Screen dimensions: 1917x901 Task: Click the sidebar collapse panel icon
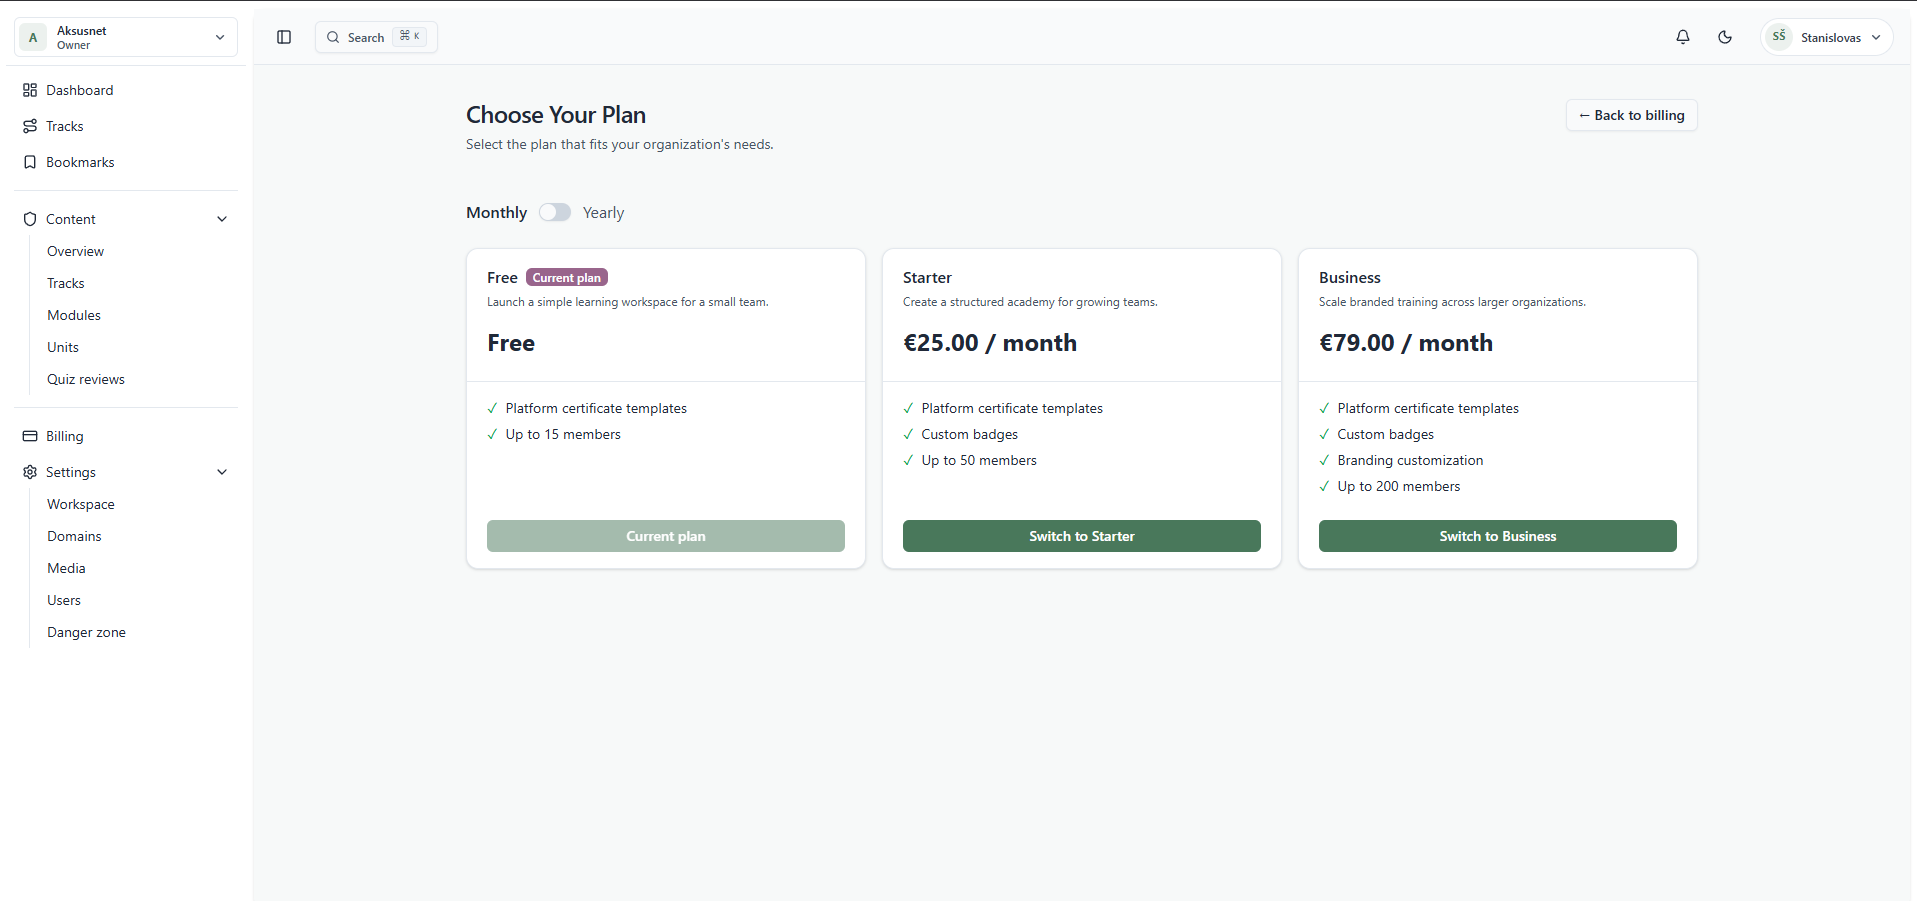(284, 37)
